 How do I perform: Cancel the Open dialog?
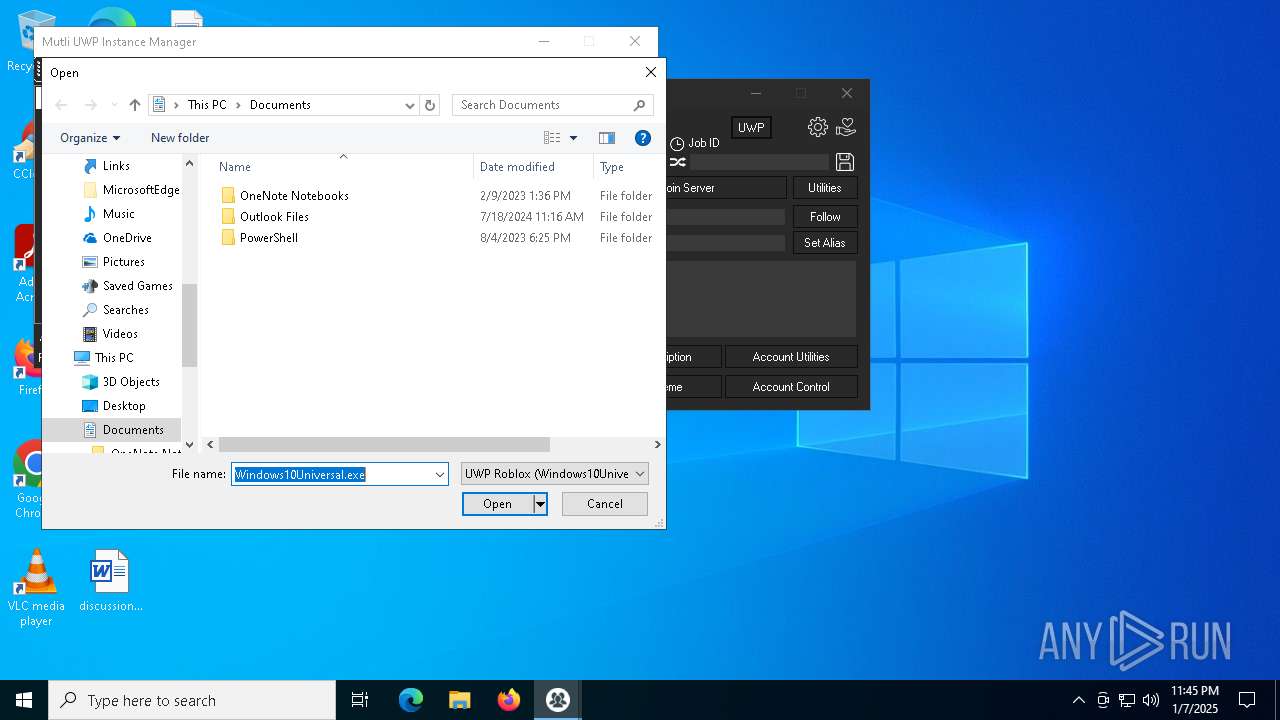point(605,504)
